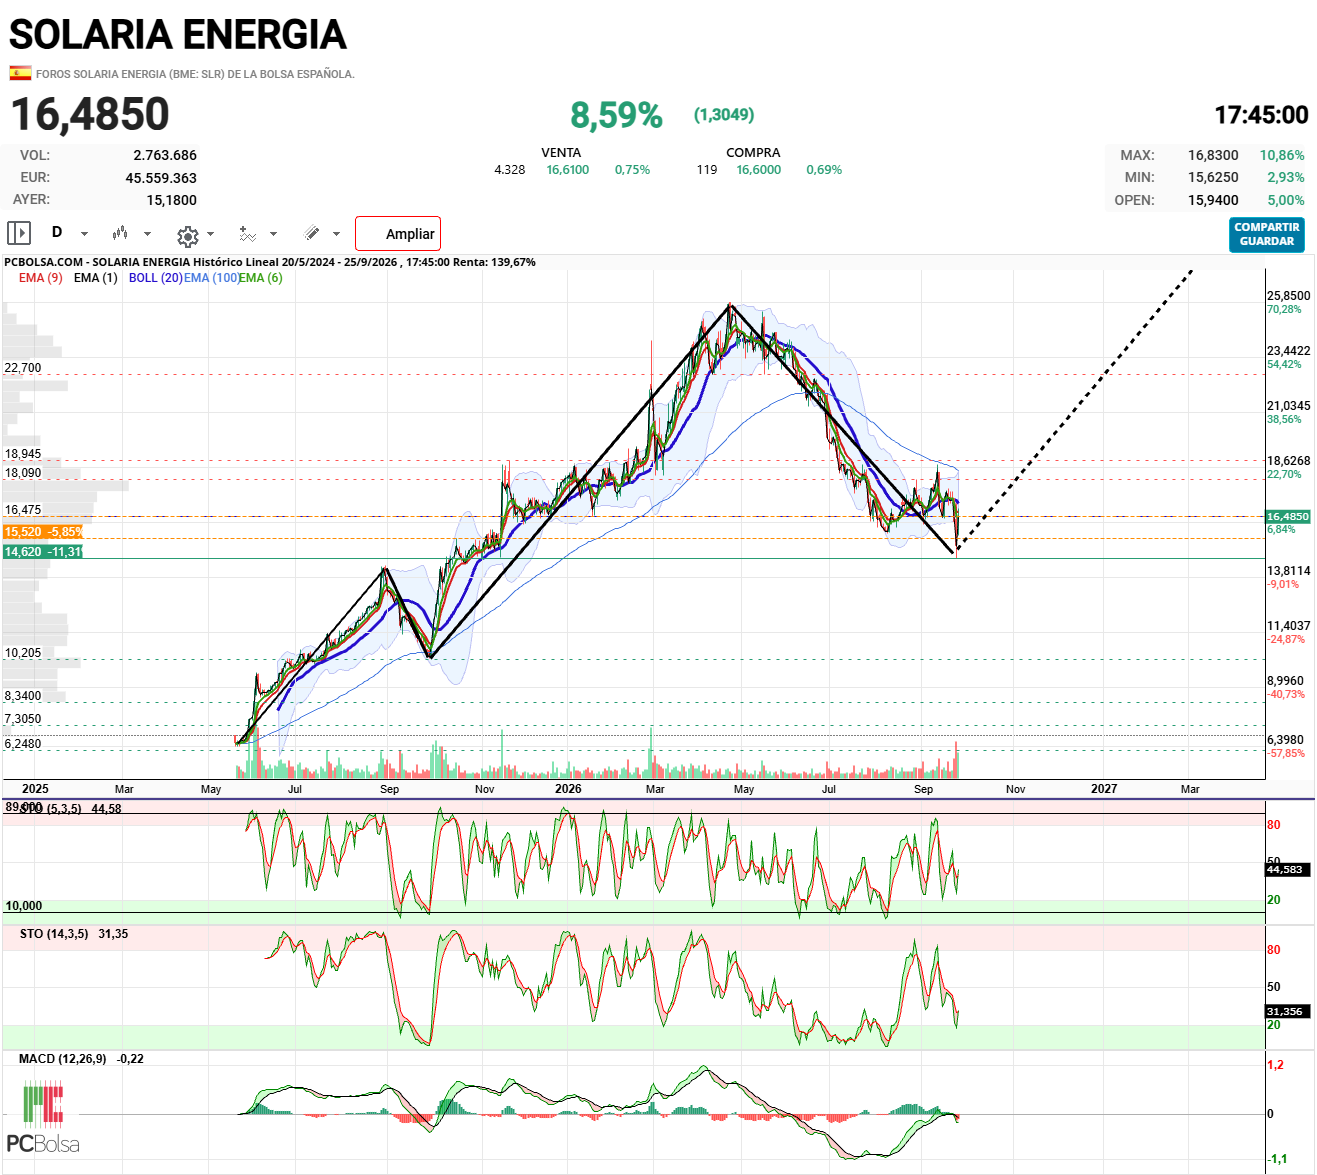The image size is (1317, 1175).
Task: Click the 7,3050 level label
Action: coord(23,719)
